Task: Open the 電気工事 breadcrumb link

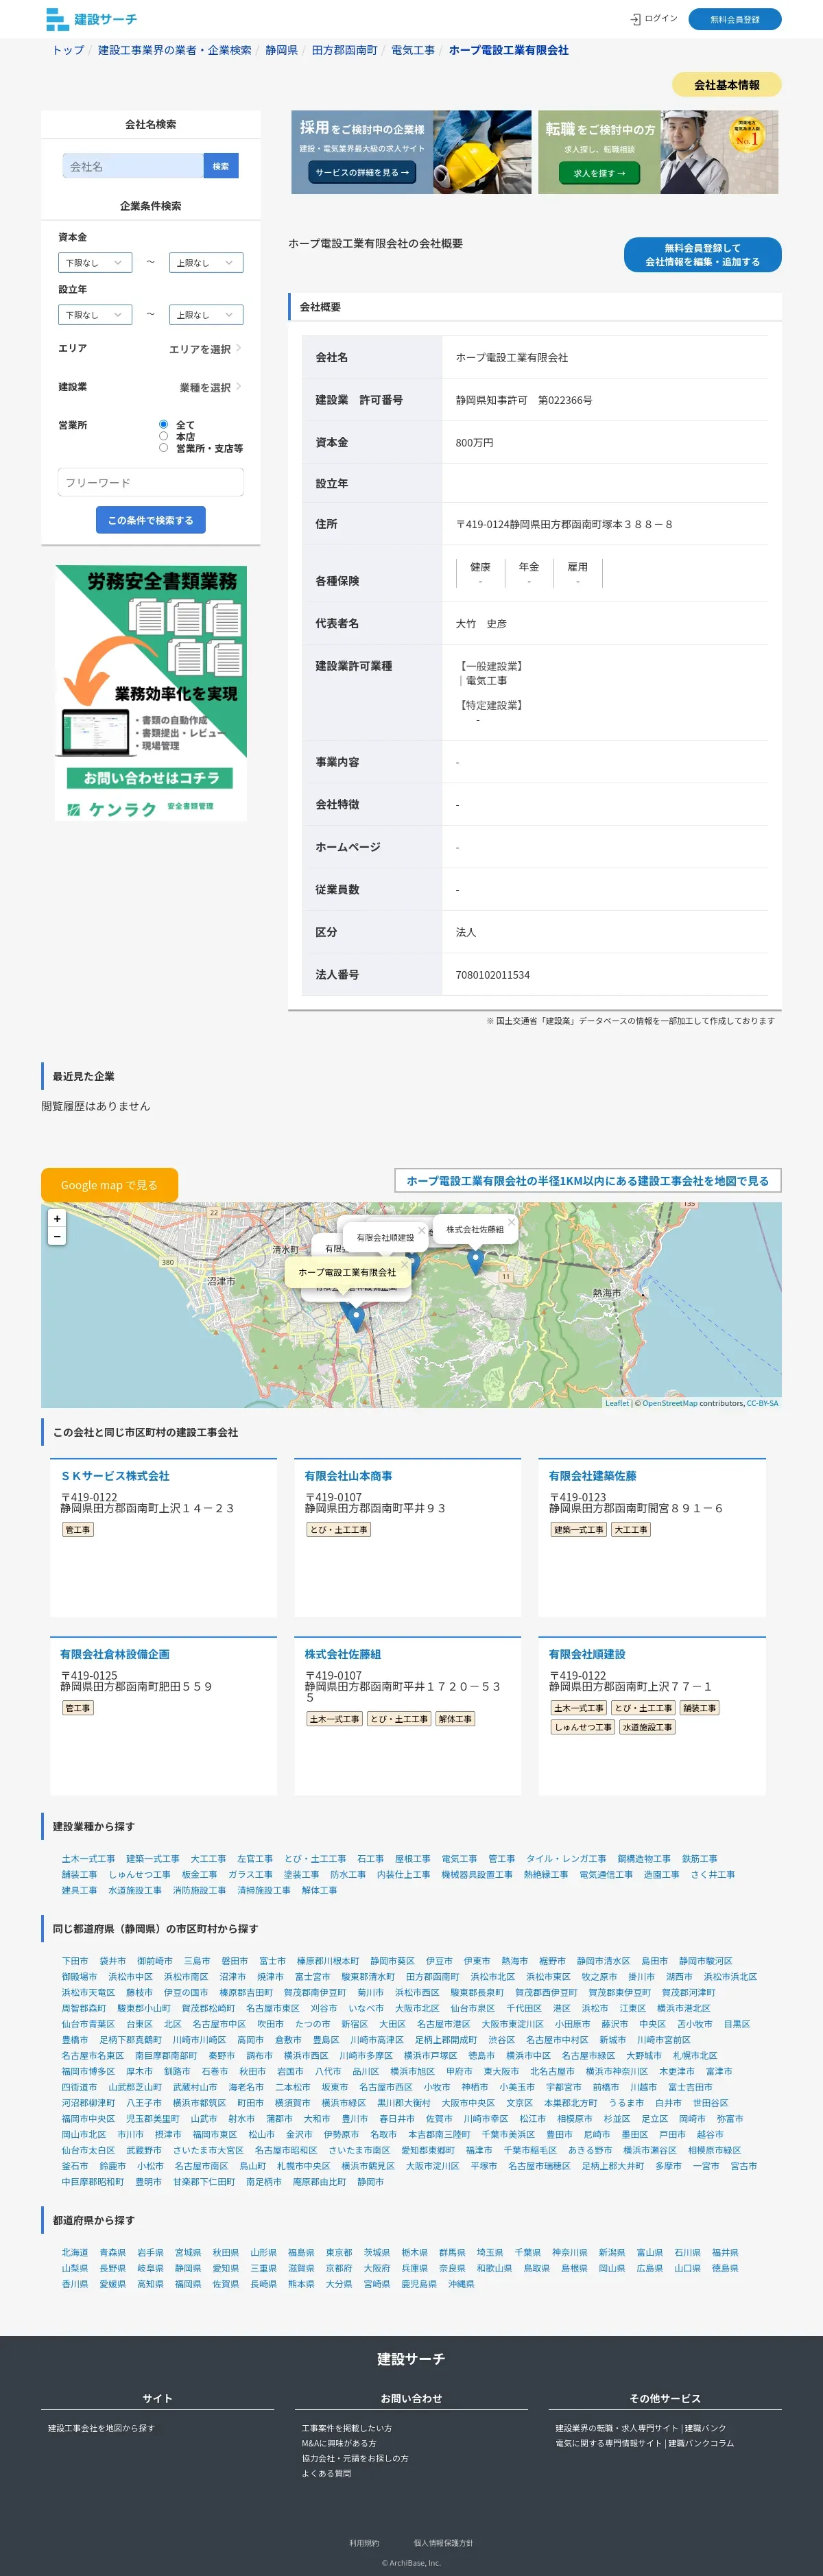Action: pyautogui.click(x=413, y=50)
